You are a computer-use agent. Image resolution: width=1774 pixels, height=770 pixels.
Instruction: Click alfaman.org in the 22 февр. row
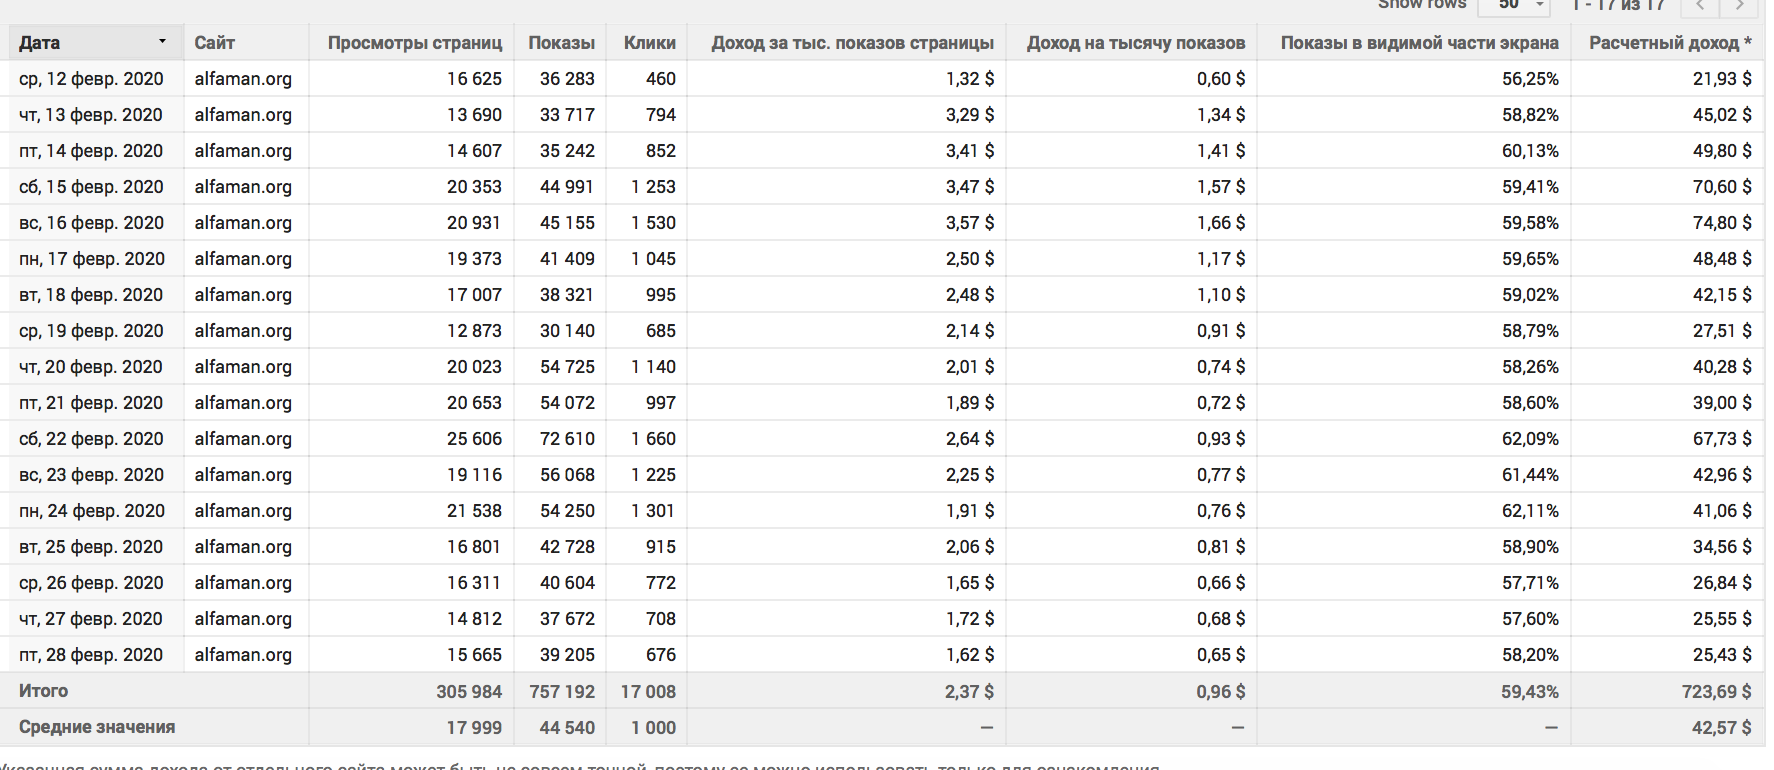coord(243,439)
